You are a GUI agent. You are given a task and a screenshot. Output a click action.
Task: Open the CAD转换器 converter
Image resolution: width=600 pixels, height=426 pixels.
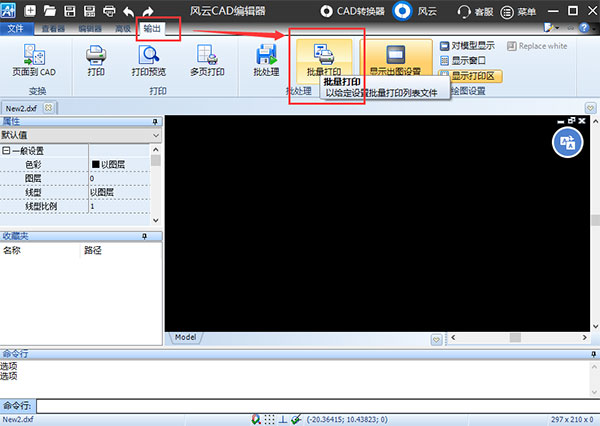(x=352, y=11)
